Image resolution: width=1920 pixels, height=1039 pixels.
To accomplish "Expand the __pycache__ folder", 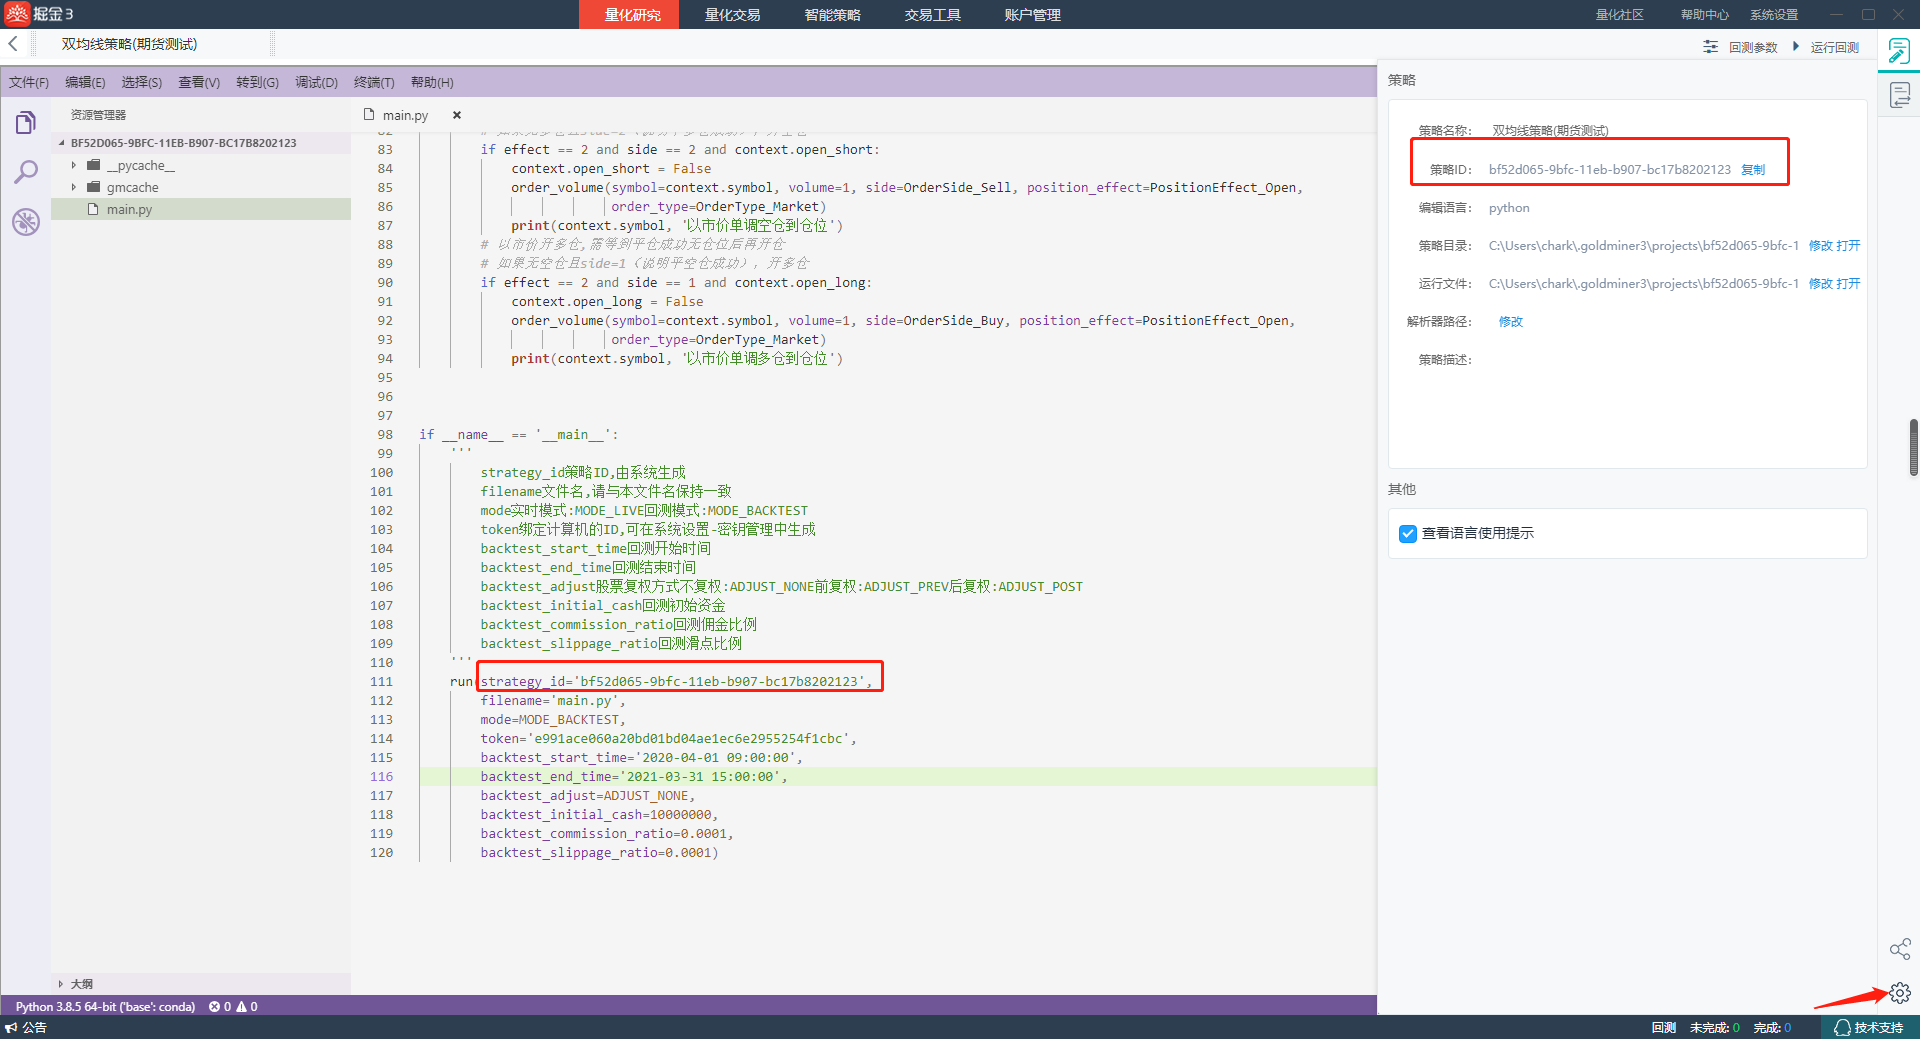I will pyautogui.click(x=73, y=165).
